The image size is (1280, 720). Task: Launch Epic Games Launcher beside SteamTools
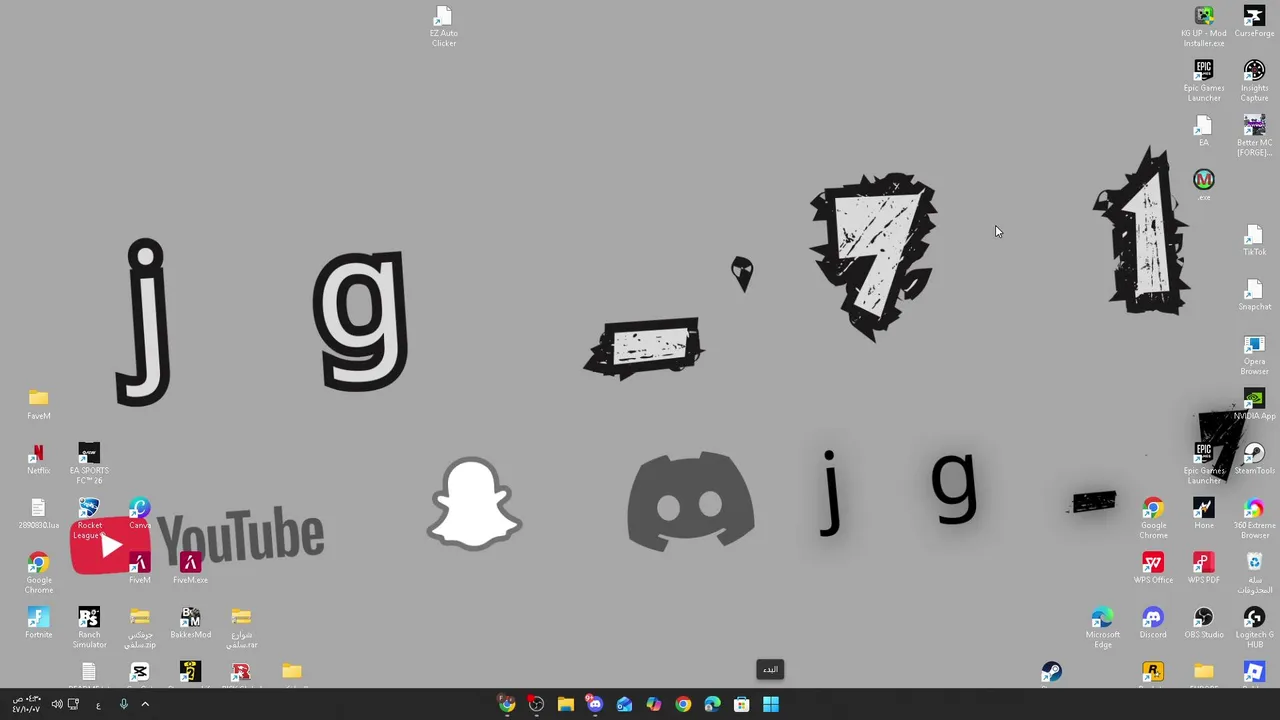[x=1204, y=463]
